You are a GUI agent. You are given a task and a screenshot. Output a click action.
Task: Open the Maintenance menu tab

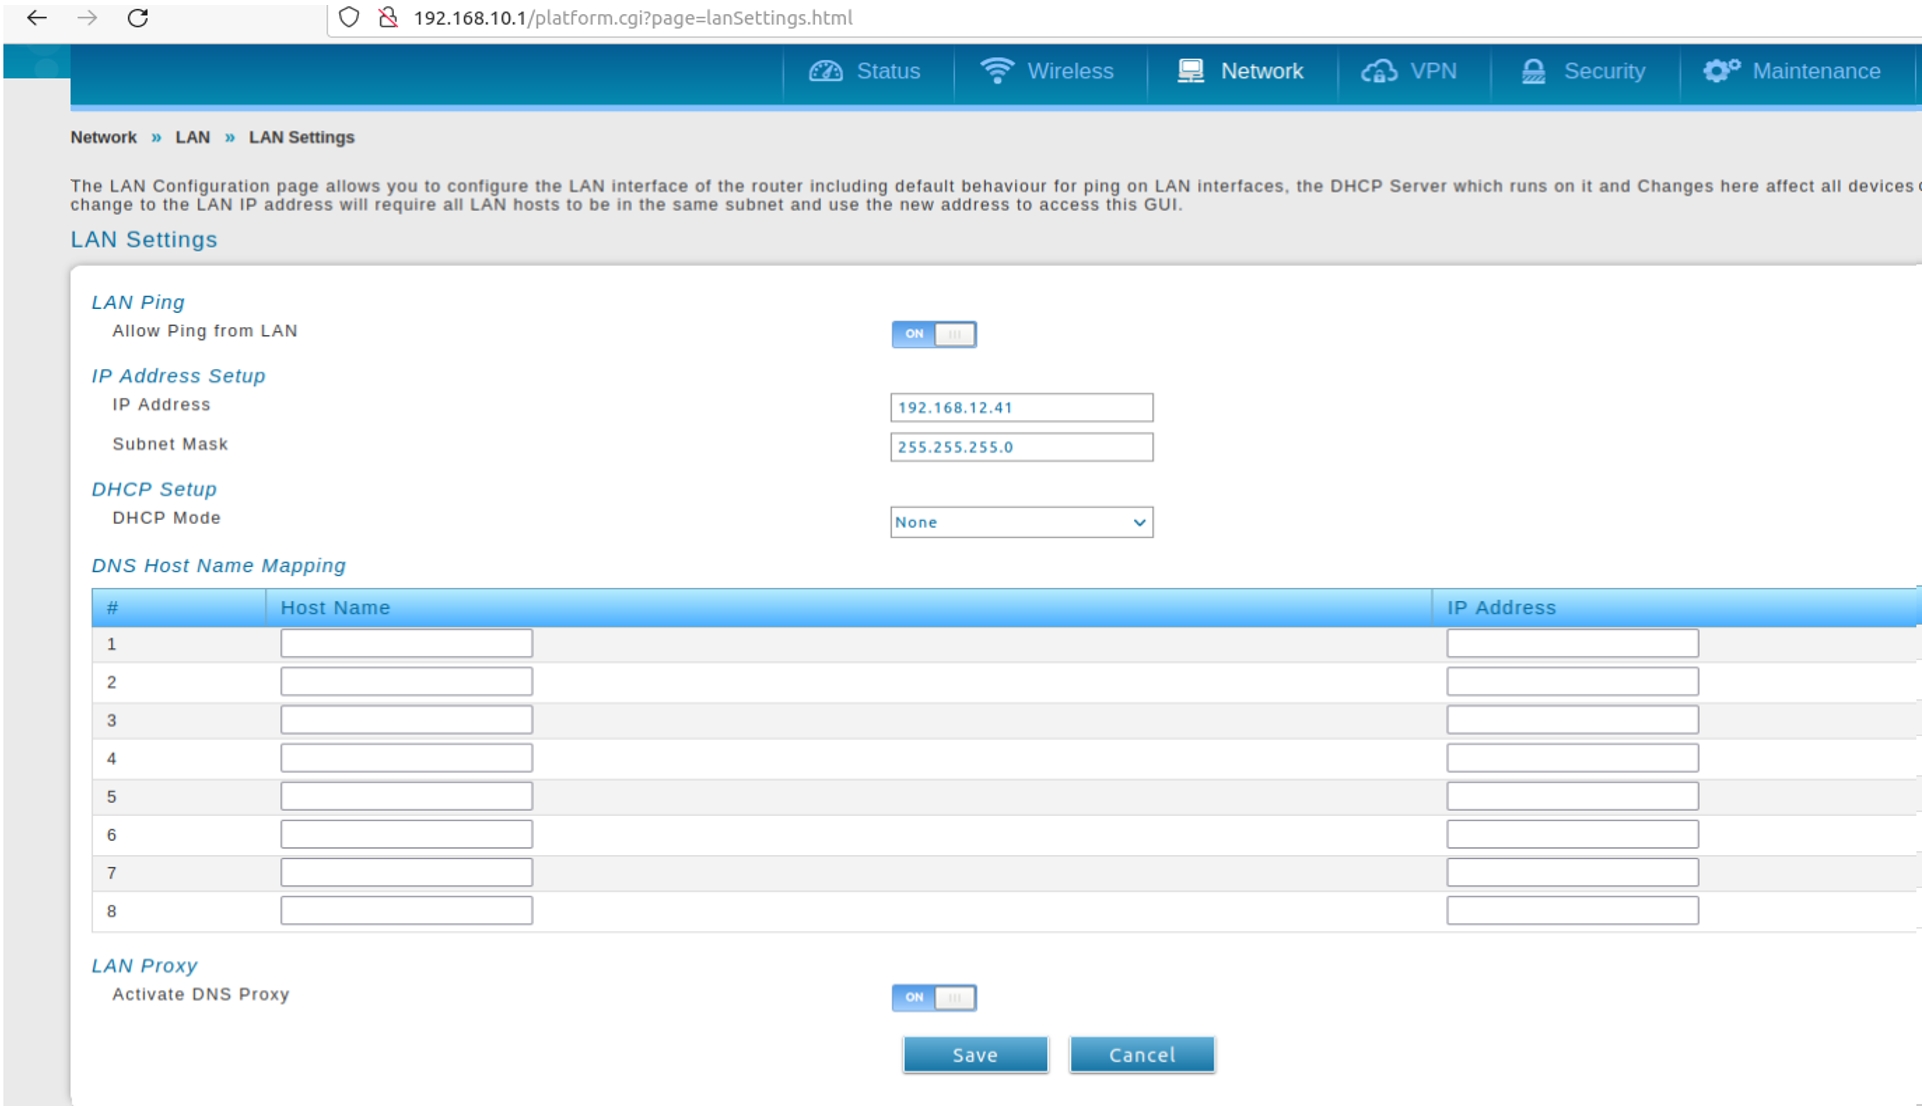[1815, 71]
